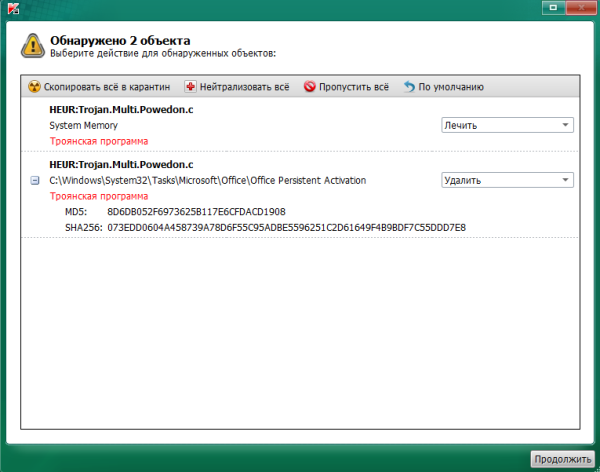Select the Office Persistent Activation file path
Screen dimensions: 600x472
point(207,180)
